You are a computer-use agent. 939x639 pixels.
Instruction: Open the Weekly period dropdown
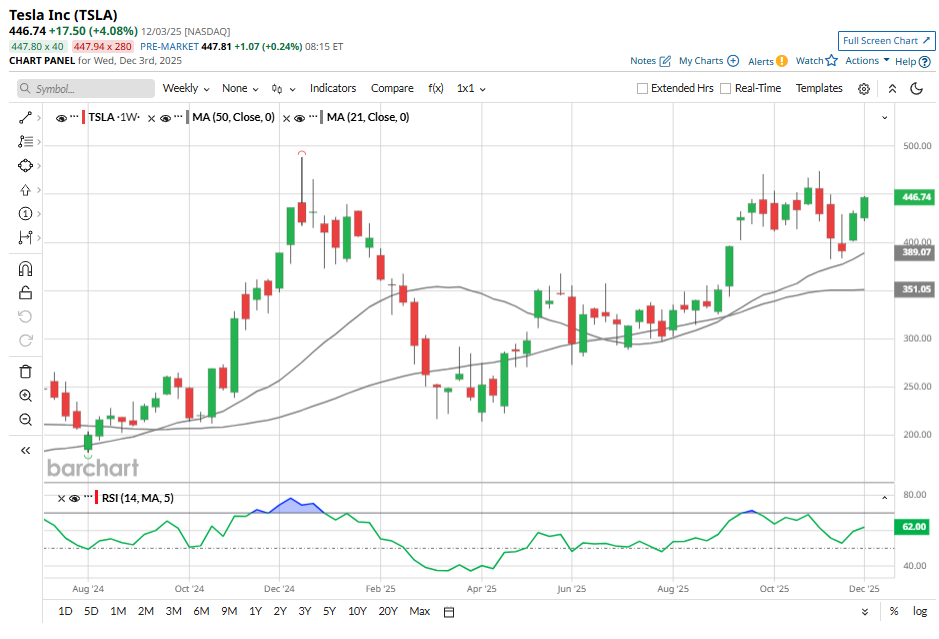186,89
